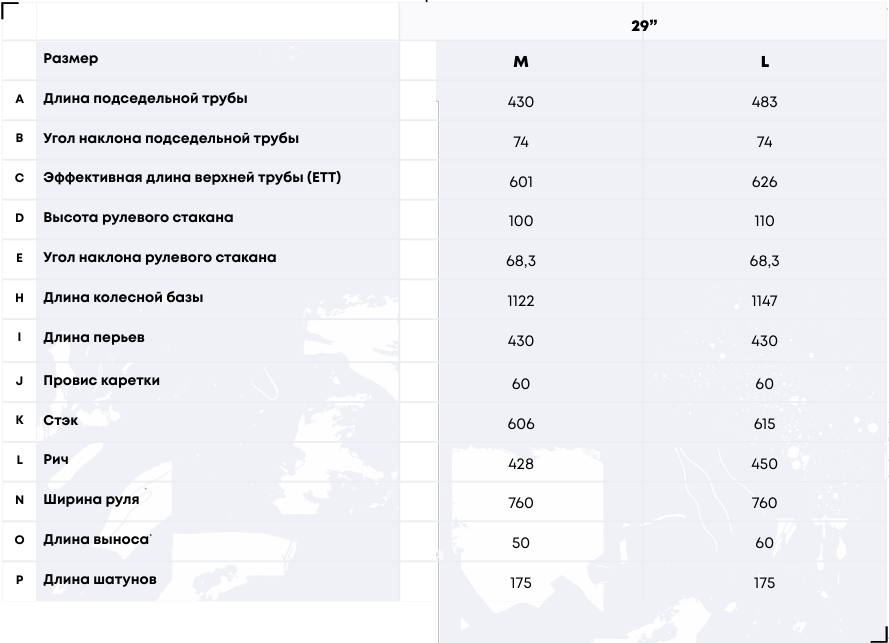Click the 50 stem length value

coord(520,543)
